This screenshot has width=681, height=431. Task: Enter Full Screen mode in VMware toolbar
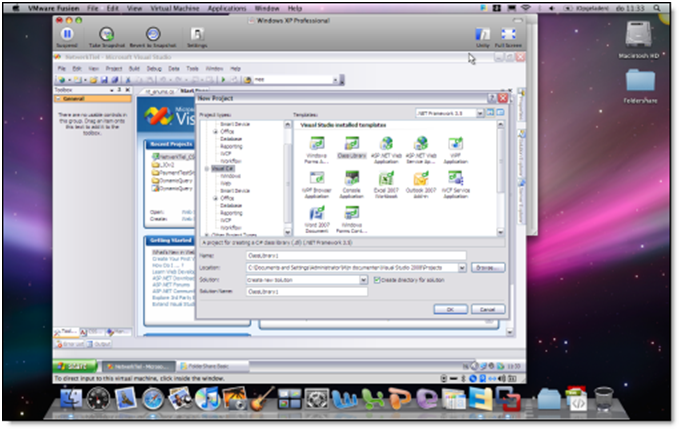point(508,34)
